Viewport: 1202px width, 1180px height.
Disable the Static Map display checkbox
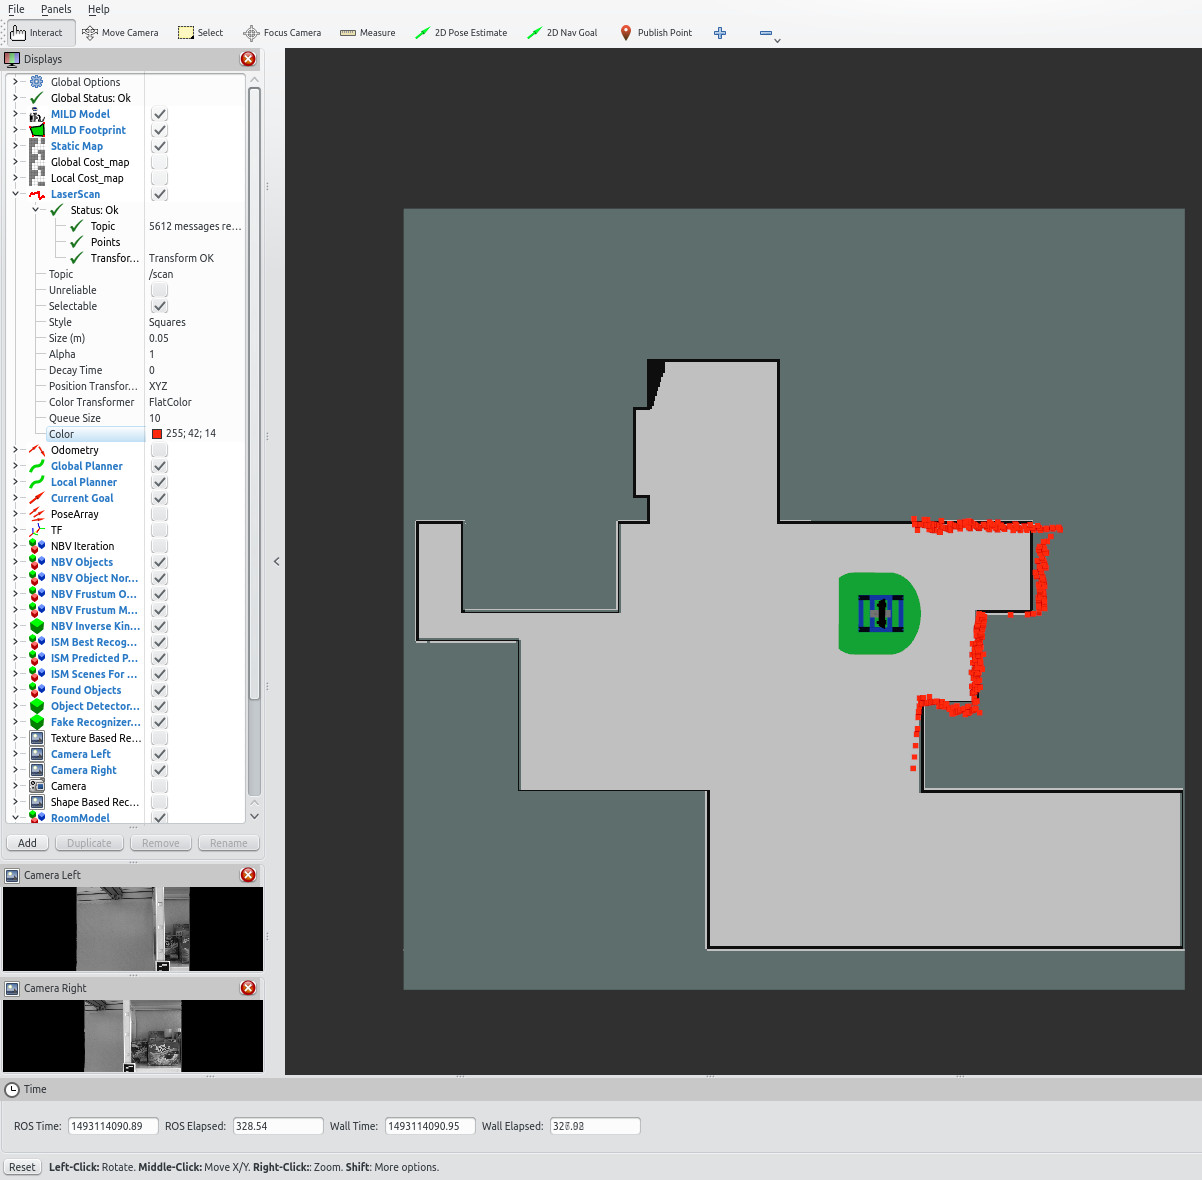click(x=160, y=146)
